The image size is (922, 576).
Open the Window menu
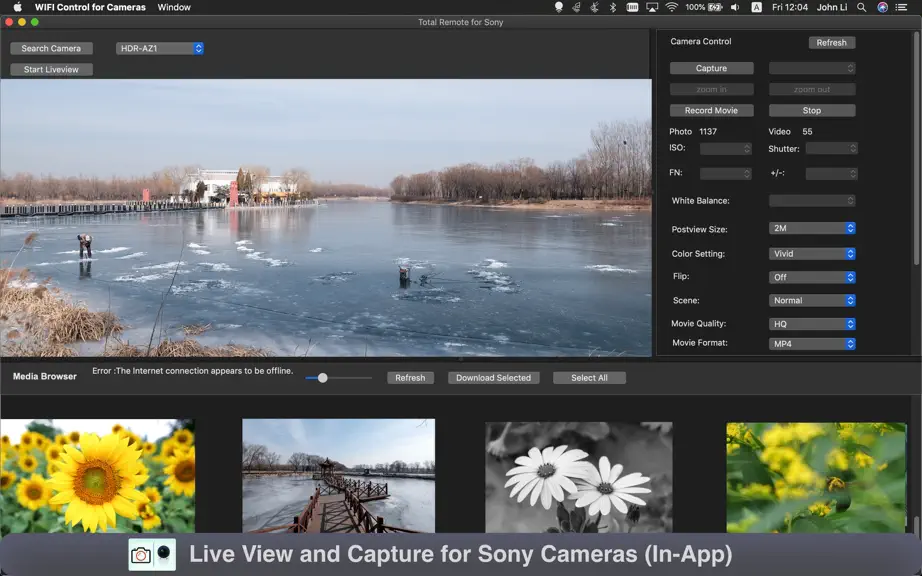point(174,7)
